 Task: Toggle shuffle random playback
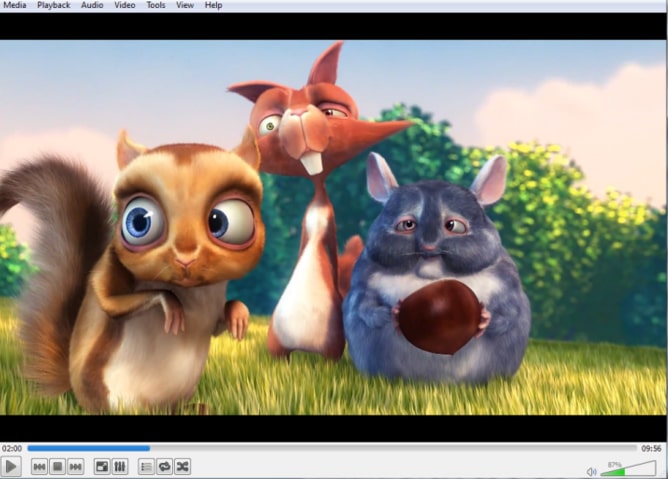click(182, 467)
